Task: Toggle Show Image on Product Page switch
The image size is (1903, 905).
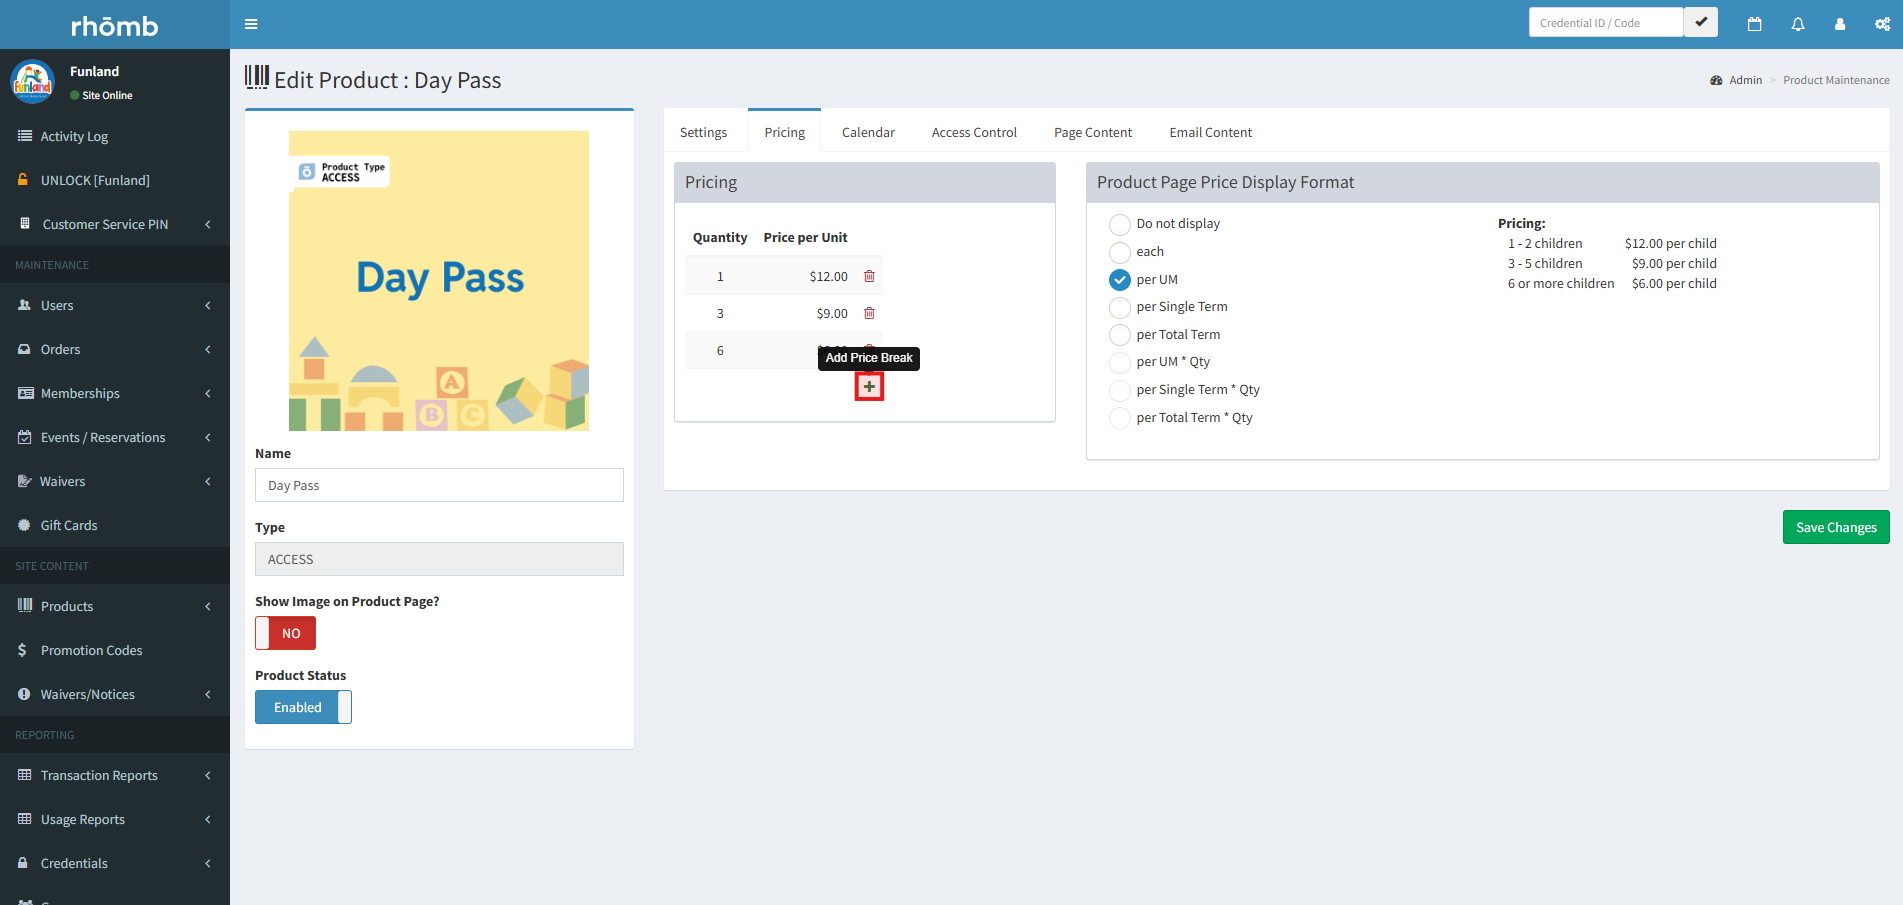Action: point(285,633)
